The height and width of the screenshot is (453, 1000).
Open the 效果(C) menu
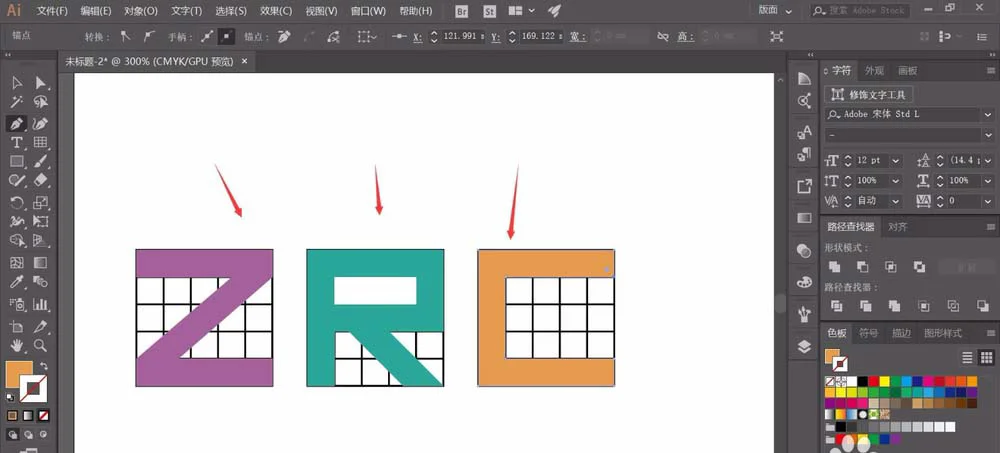[276, 11]
